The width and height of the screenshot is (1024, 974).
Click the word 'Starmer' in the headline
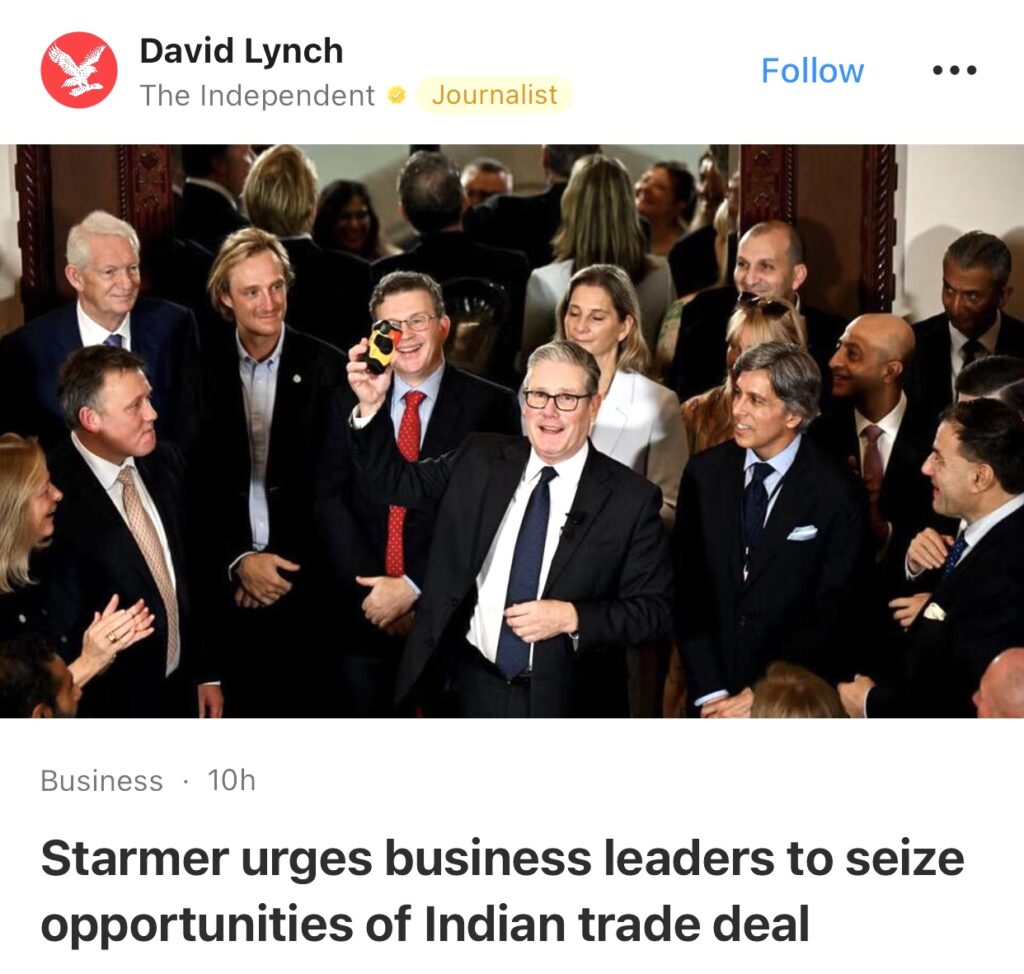click(x=135, y=858)
